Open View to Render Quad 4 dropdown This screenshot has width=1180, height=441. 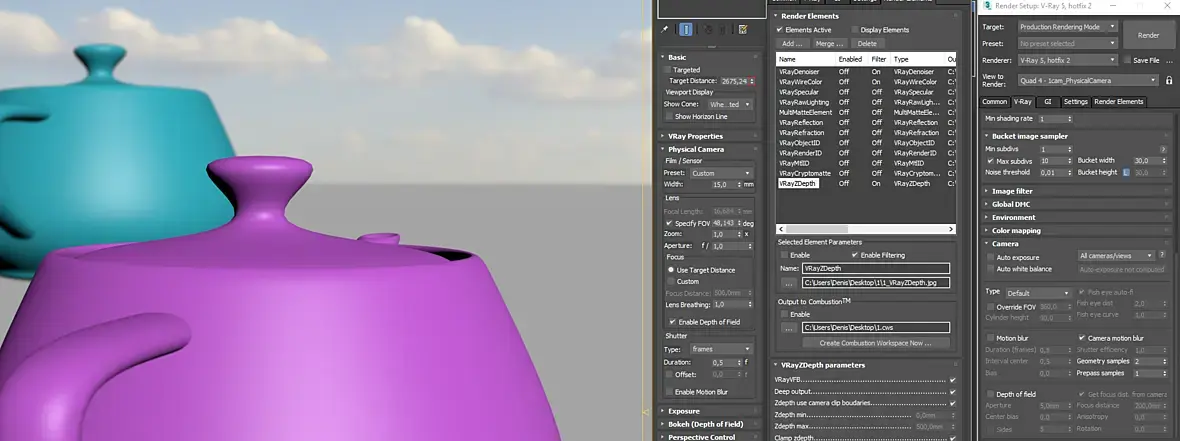(x=1087, y=81)
